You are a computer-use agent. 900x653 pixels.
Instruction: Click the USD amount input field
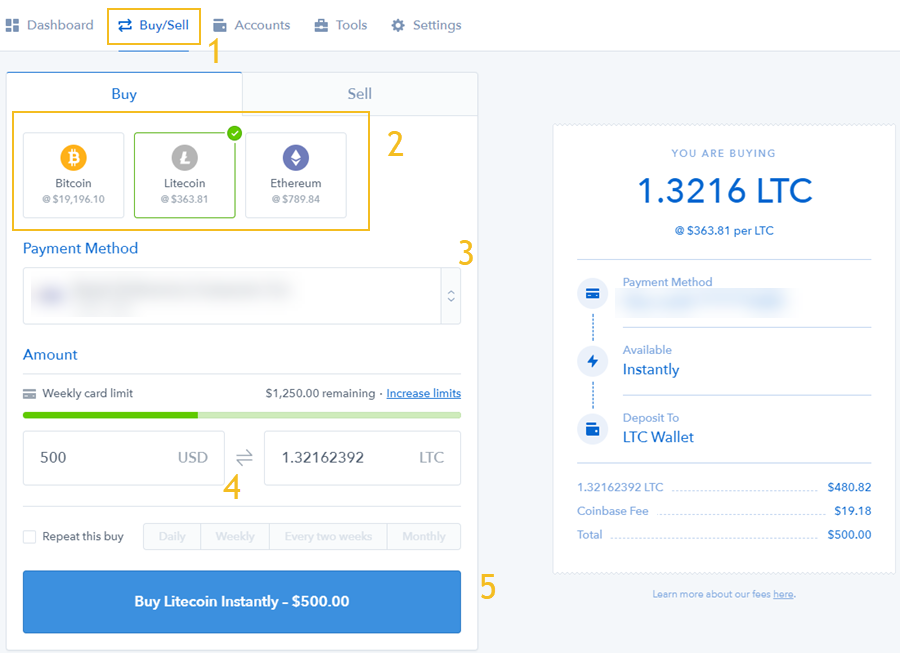(x=124, y=458)
